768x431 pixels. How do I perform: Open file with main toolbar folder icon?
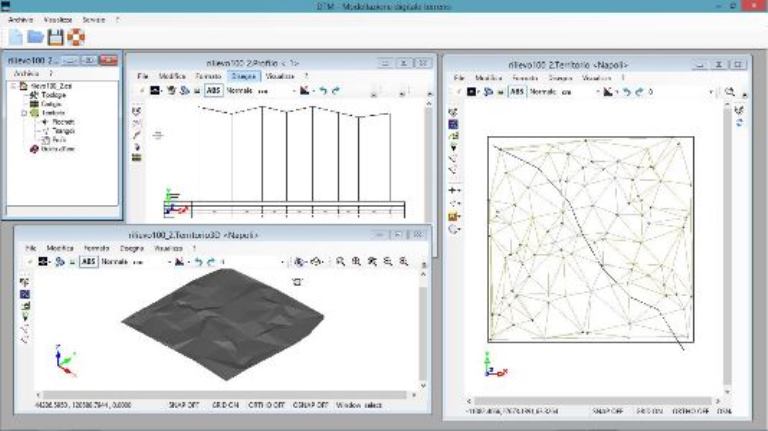(x=36, y=38)
